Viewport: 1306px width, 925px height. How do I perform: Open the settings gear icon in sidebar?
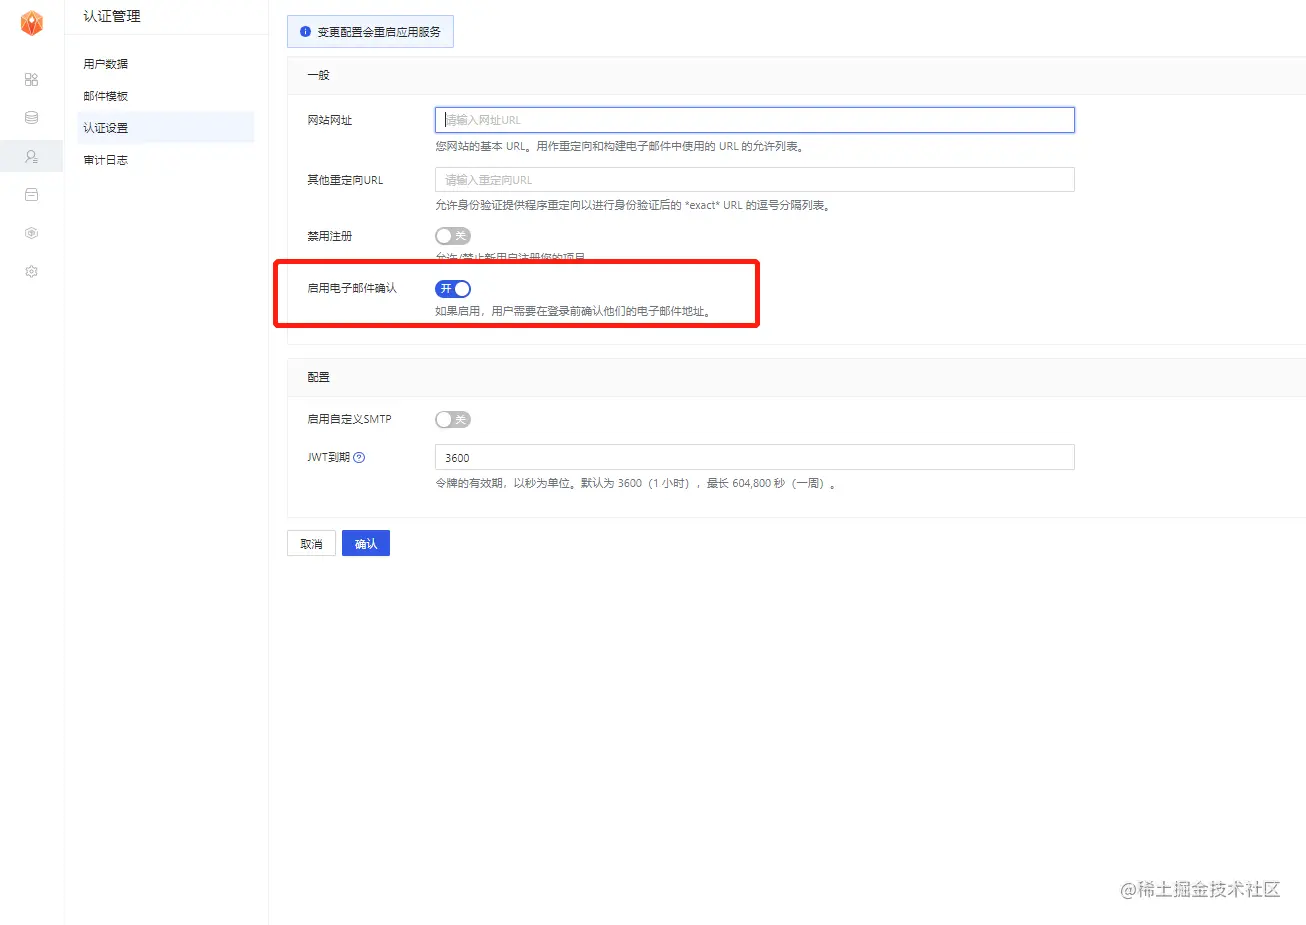coord(31,271)
